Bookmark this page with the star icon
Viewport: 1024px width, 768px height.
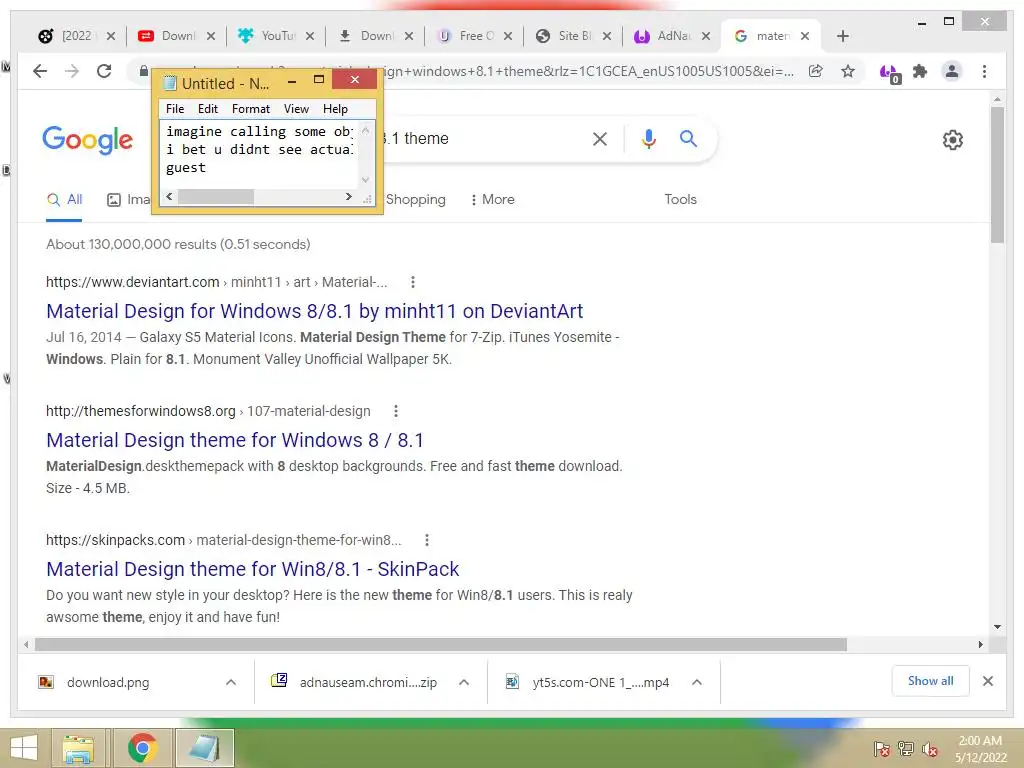(x=848, y=71)
